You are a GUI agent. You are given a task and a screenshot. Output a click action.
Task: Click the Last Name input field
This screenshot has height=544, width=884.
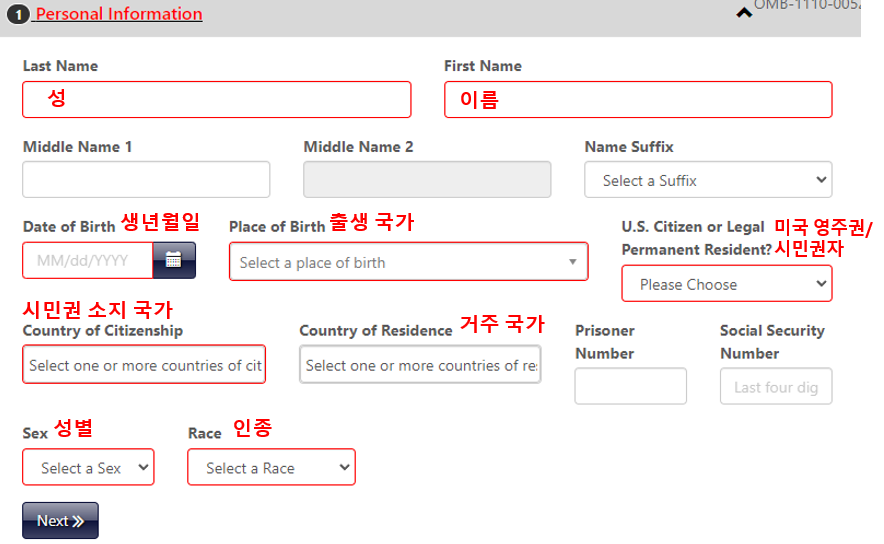click(x=216, y=99)
